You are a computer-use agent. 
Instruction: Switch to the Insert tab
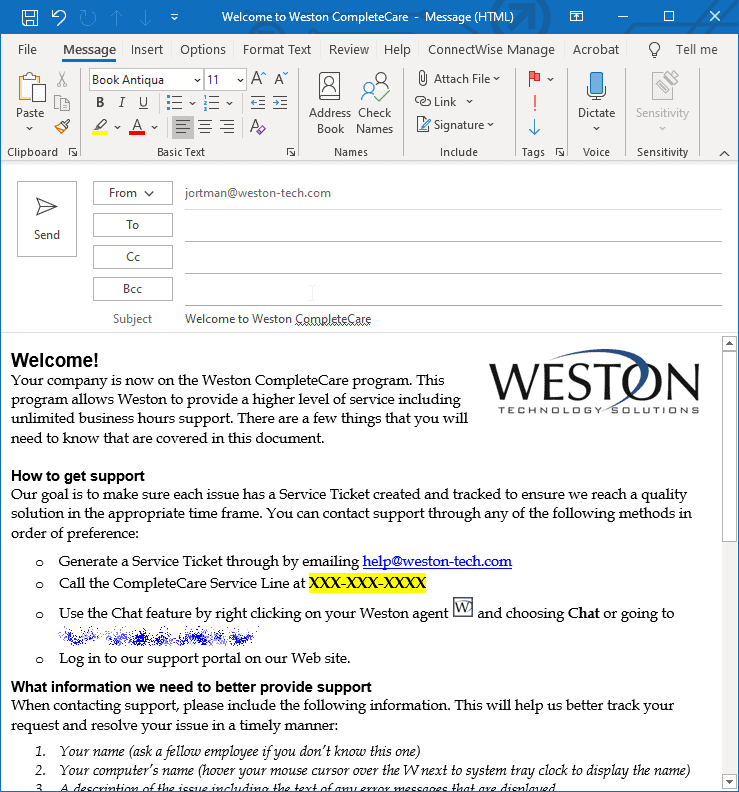click(146, 50)
